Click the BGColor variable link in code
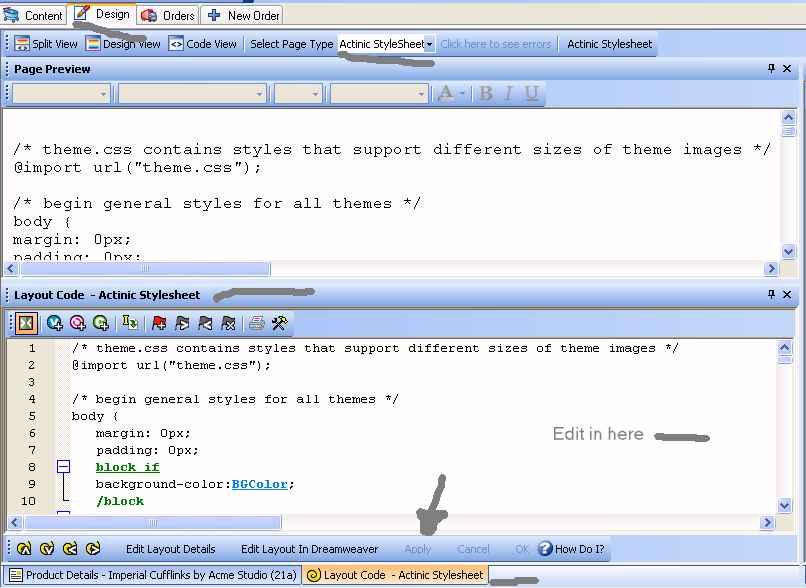806x588 pixels. pos(260,484)
